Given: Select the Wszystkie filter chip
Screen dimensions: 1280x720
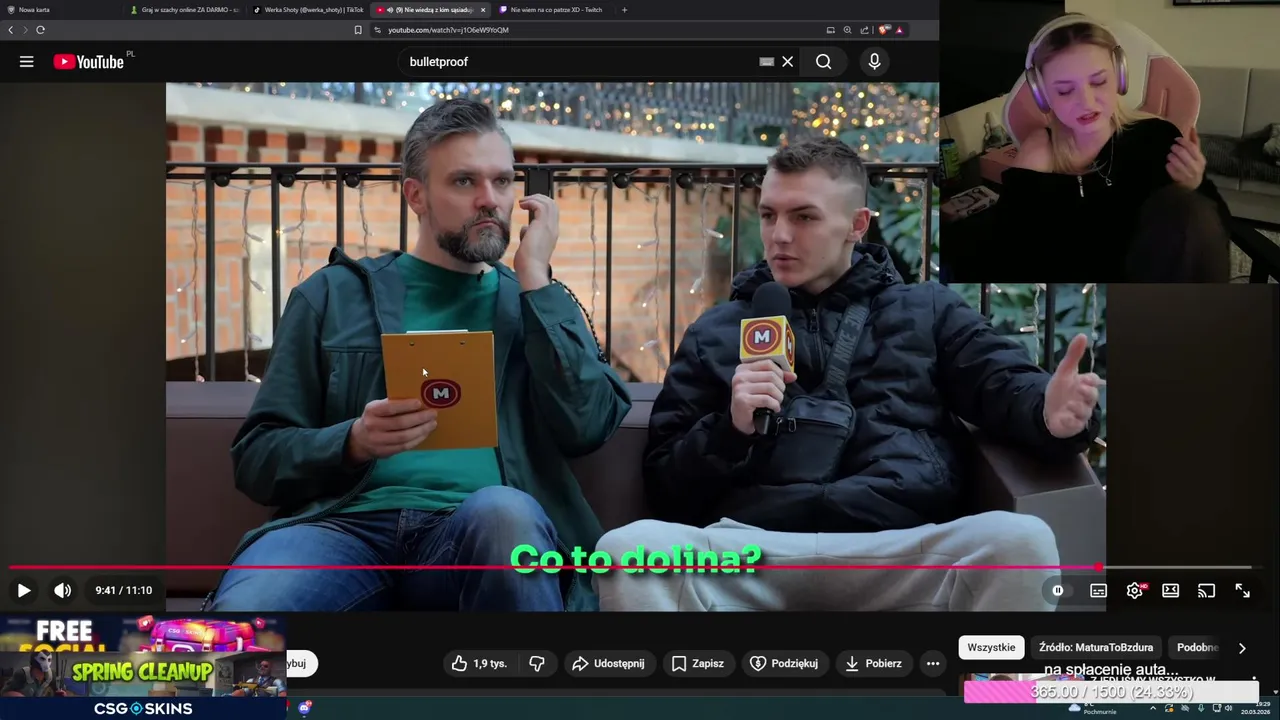Looking at the screenshot, I should coord(992,647).
